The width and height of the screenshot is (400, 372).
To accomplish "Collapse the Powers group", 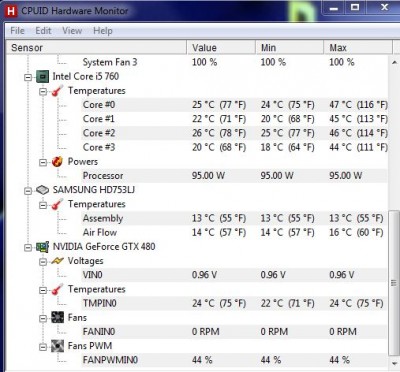I will (x=43, y=162).
